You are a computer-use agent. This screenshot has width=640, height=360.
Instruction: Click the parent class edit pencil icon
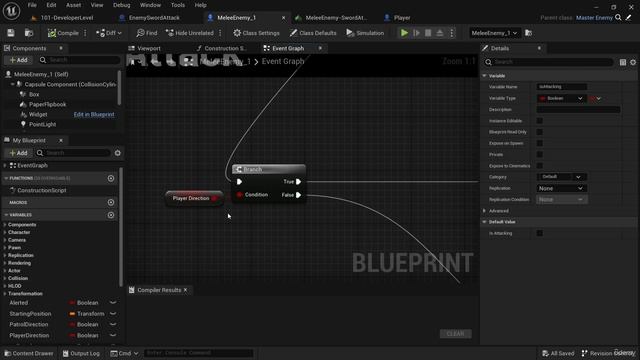(x=629, y=18)
